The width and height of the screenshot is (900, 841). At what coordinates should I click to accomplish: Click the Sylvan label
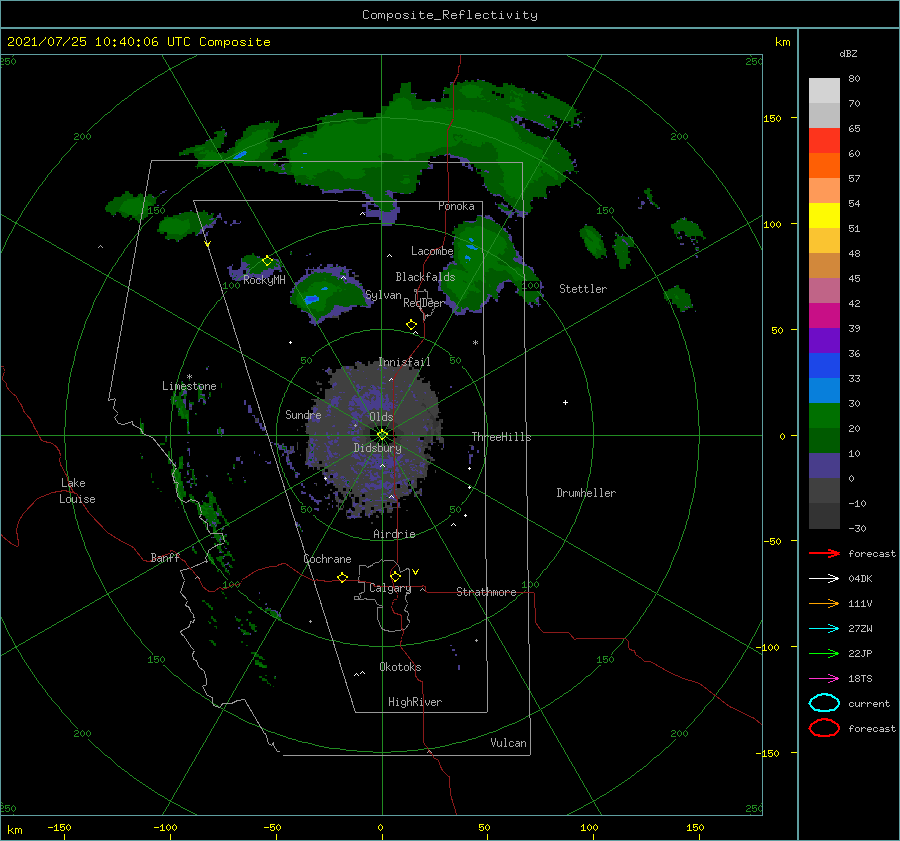pyautogui.click(x=383, y=295)
